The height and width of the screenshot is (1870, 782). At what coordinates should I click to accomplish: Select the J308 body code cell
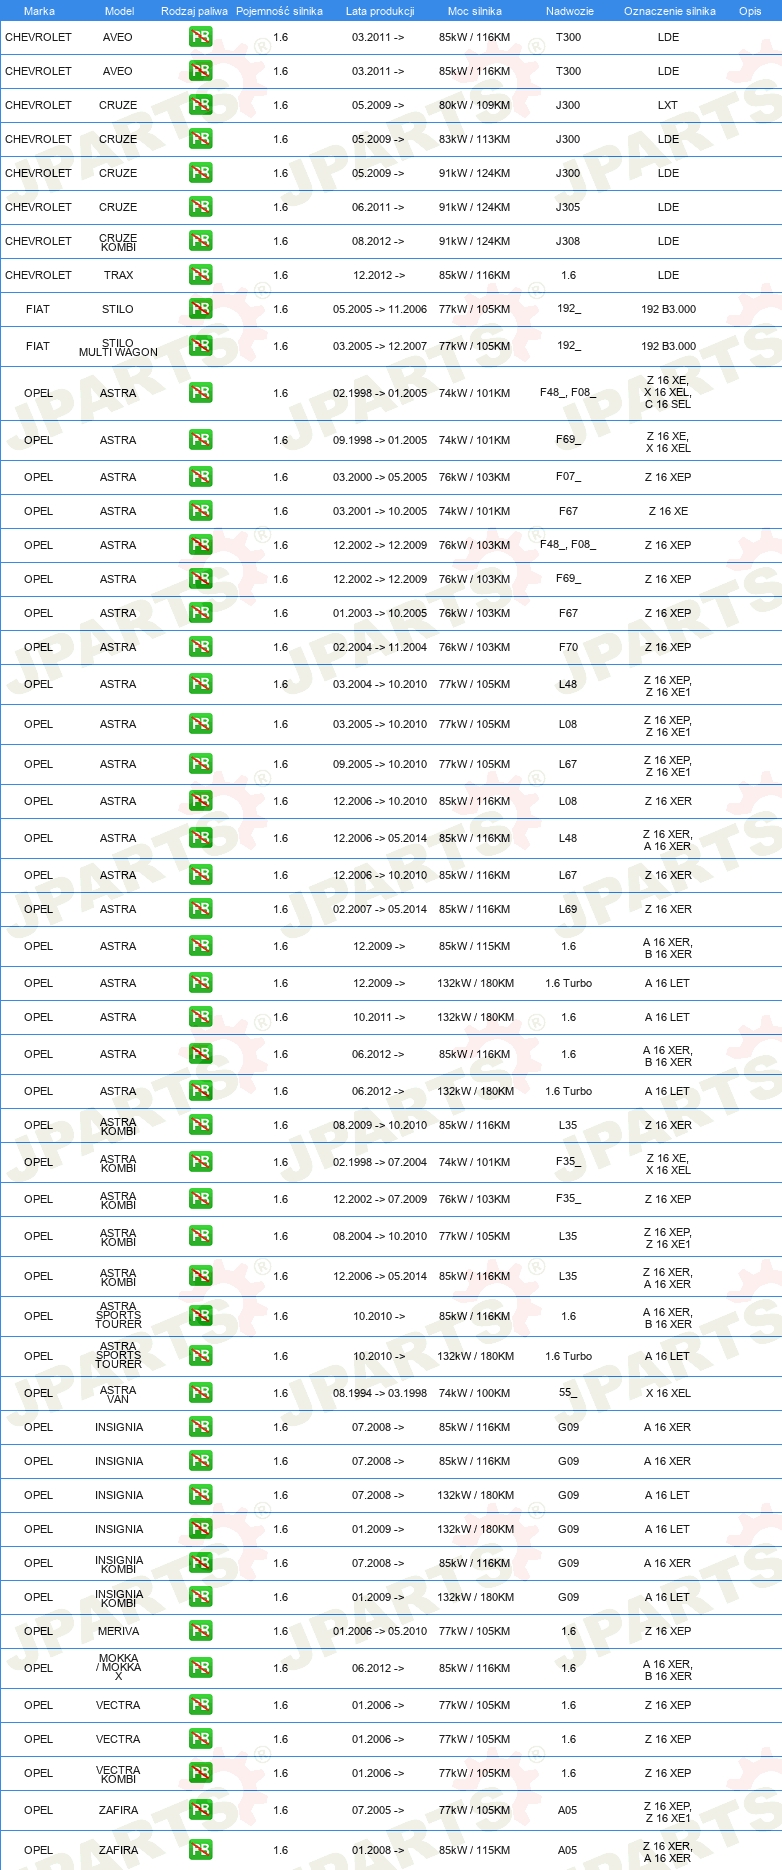568,241
